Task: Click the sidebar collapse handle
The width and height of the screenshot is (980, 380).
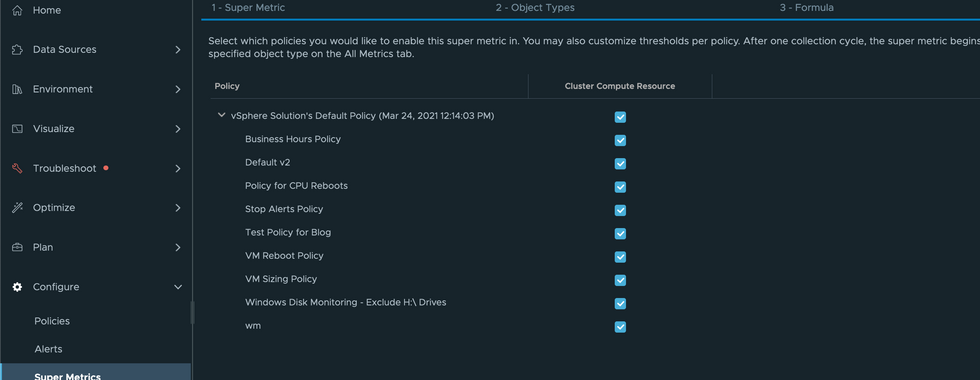Action: tap(192, 312)
